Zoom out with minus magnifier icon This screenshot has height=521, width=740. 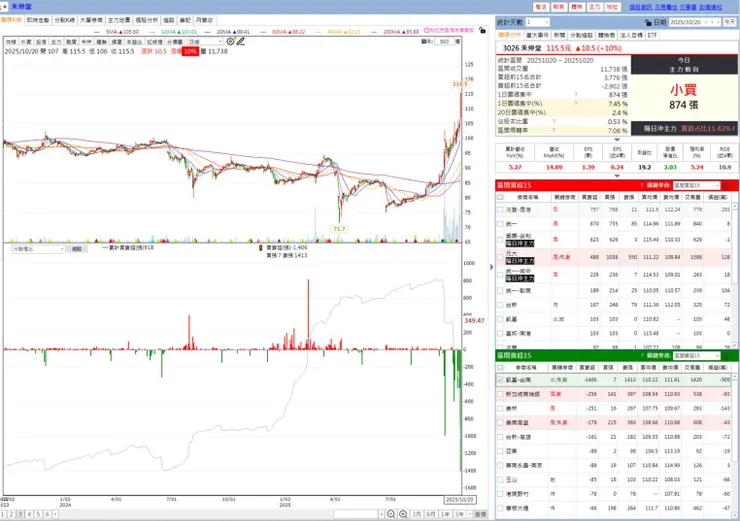pyautogui.click(x=391, y=514)
